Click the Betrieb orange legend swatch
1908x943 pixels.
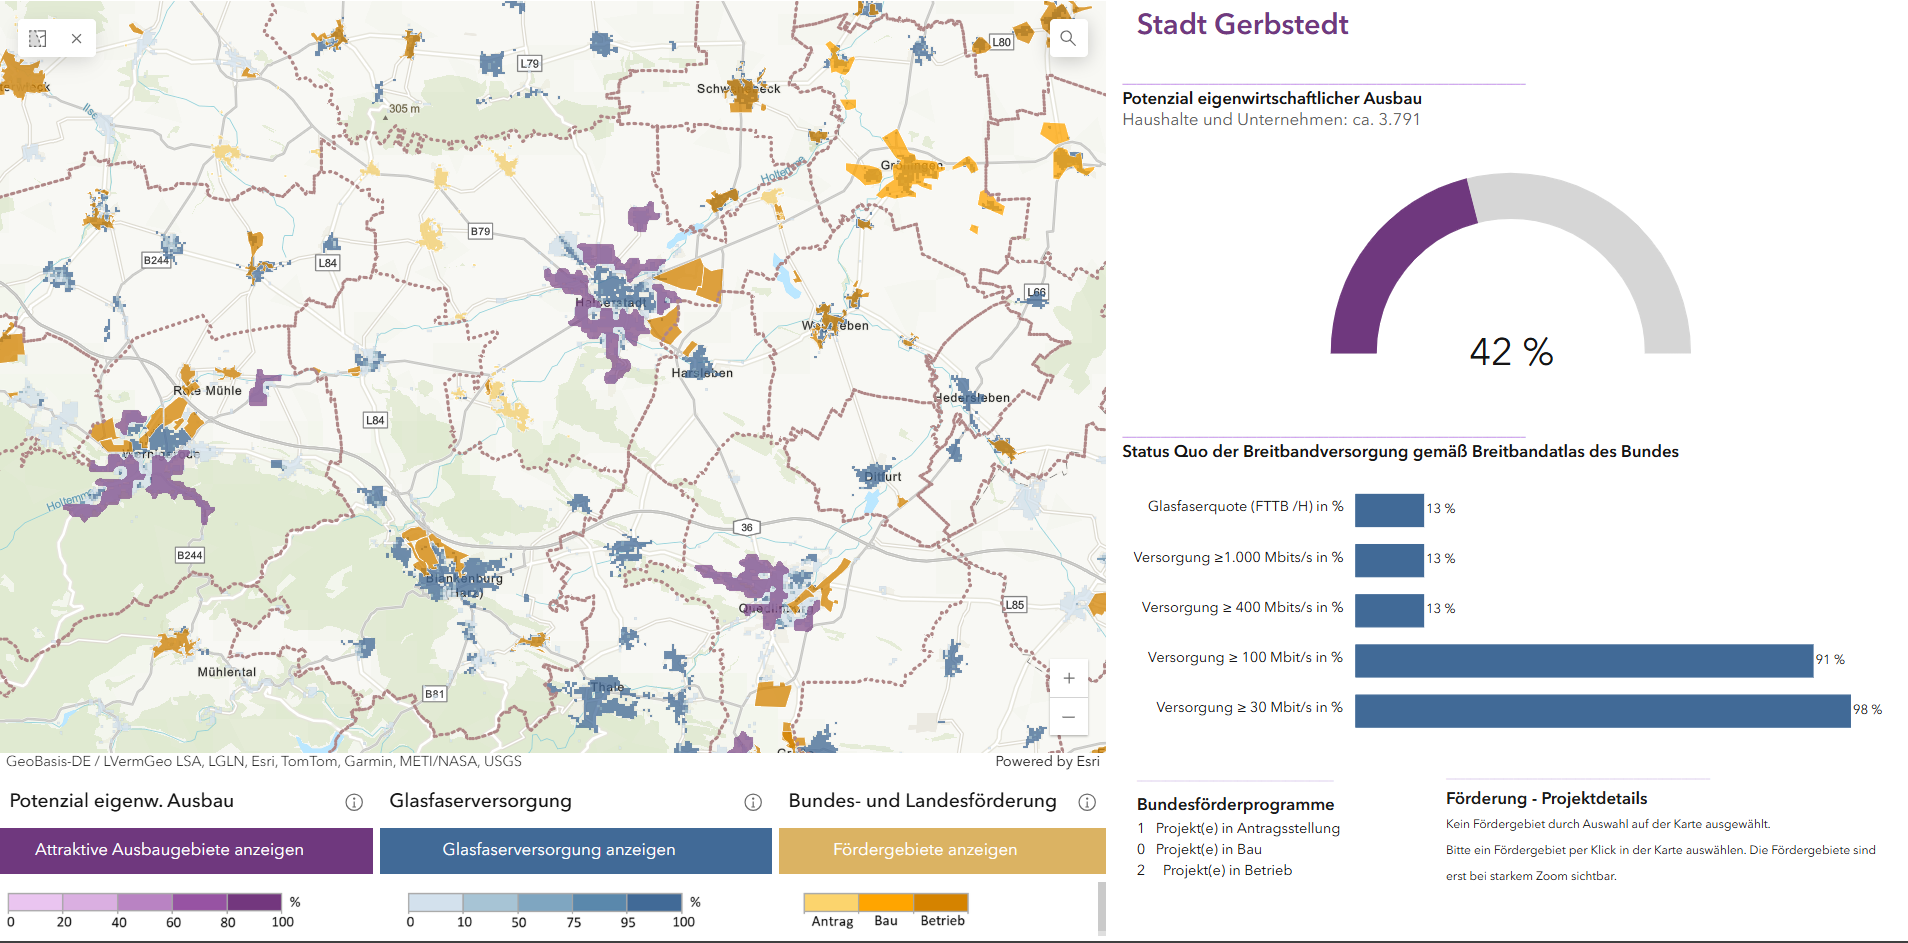(x=941, y=902)
